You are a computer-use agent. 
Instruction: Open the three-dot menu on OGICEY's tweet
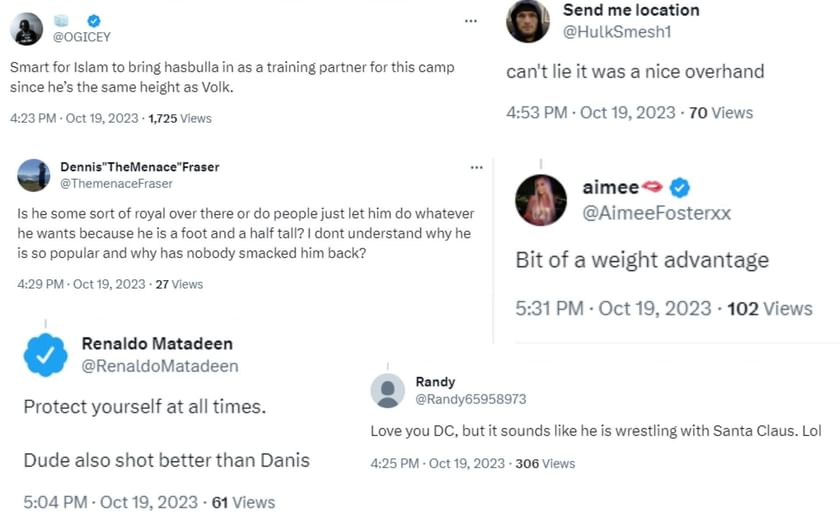[x=471, y=20]
